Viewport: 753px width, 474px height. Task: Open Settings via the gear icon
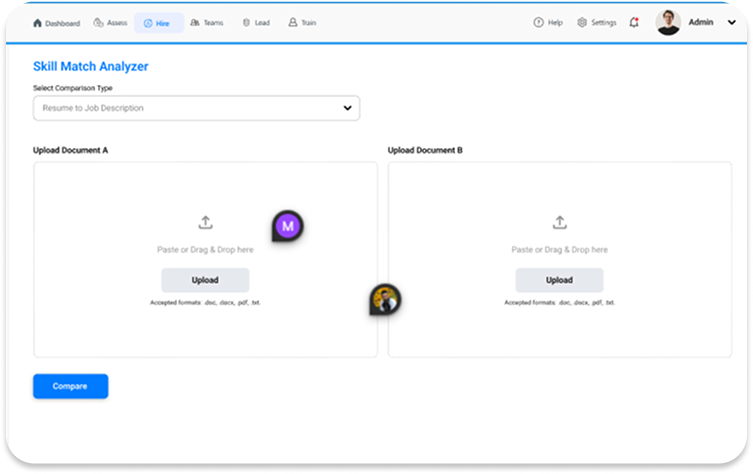(582, 23)
